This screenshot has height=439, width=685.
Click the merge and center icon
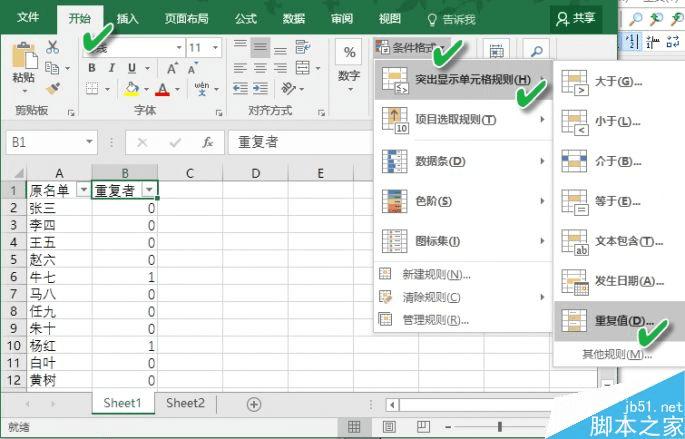click(303, 68)
